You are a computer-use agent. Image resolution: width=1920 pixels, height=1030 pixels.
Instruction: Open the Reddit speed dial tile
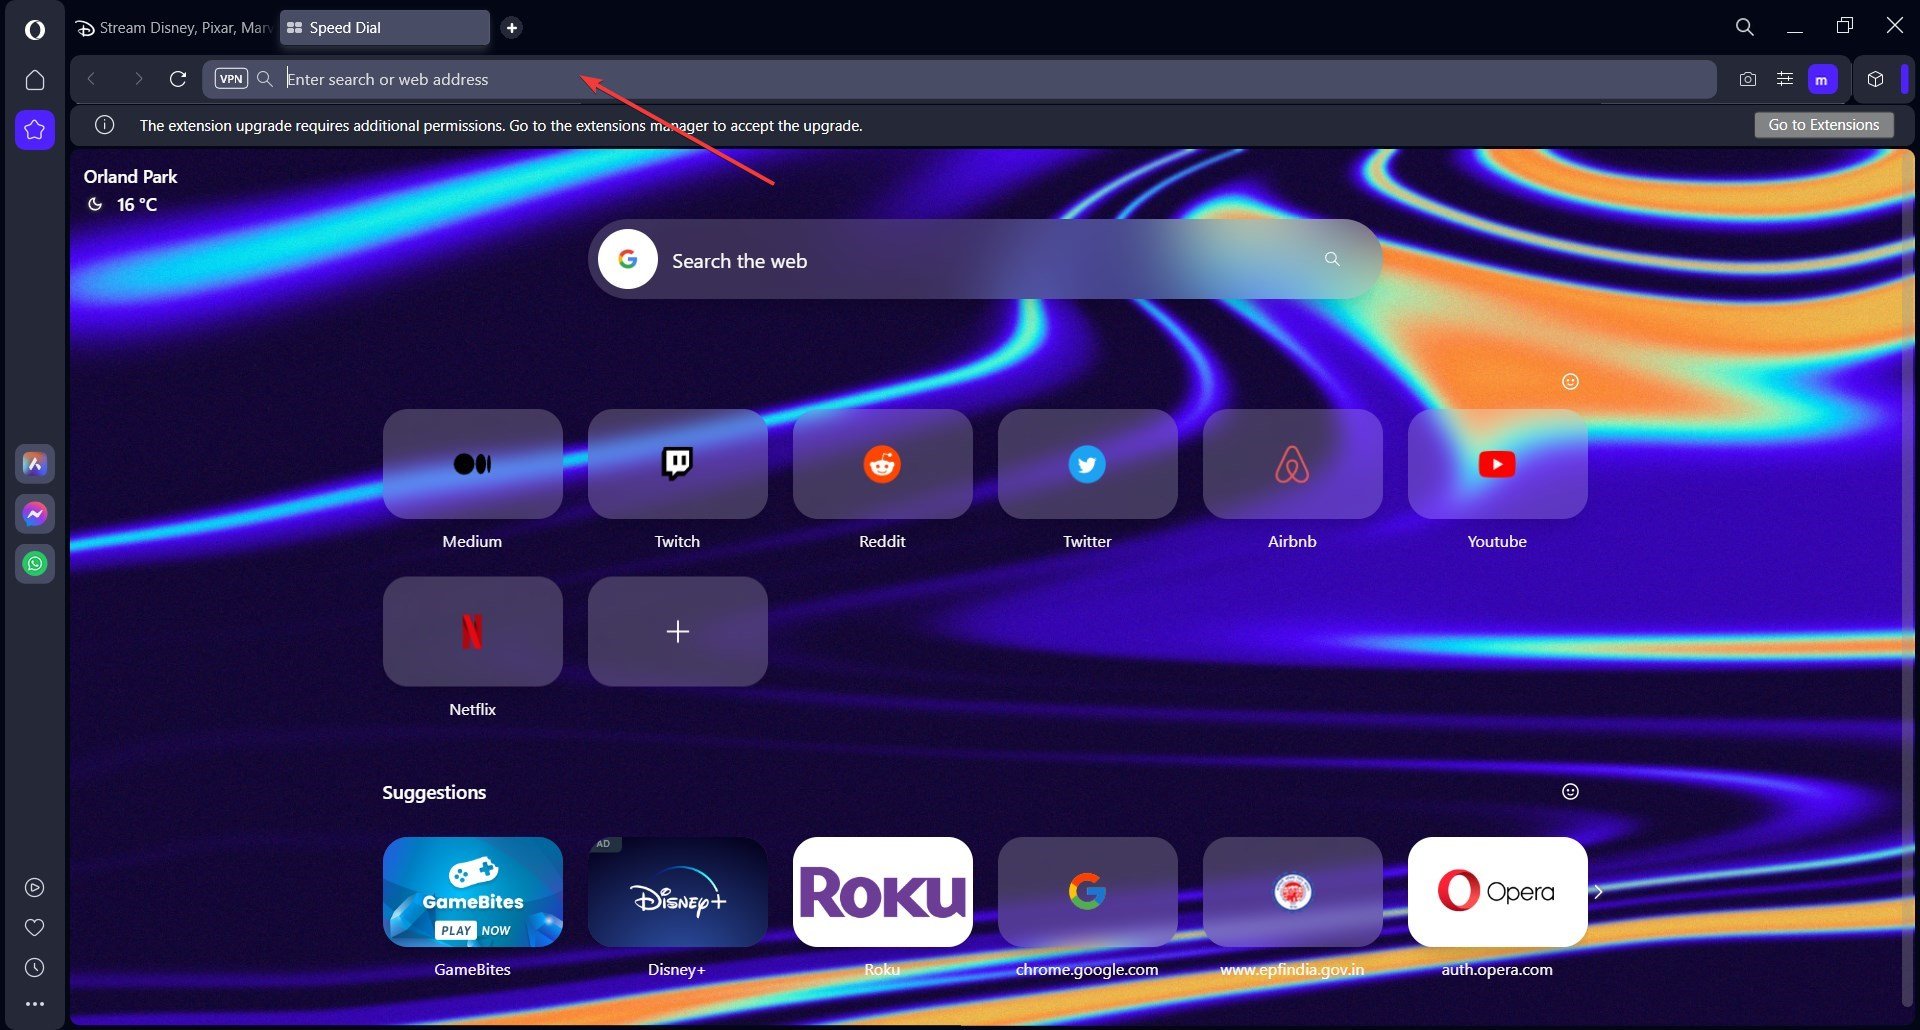click(x=883, y=464)
